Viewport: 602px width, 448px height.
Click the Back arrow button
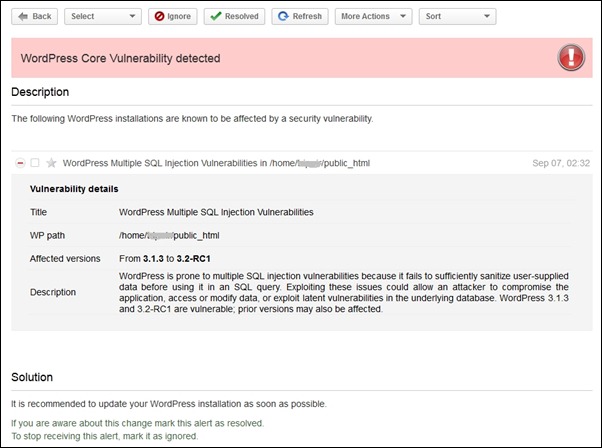pos(35,16)
